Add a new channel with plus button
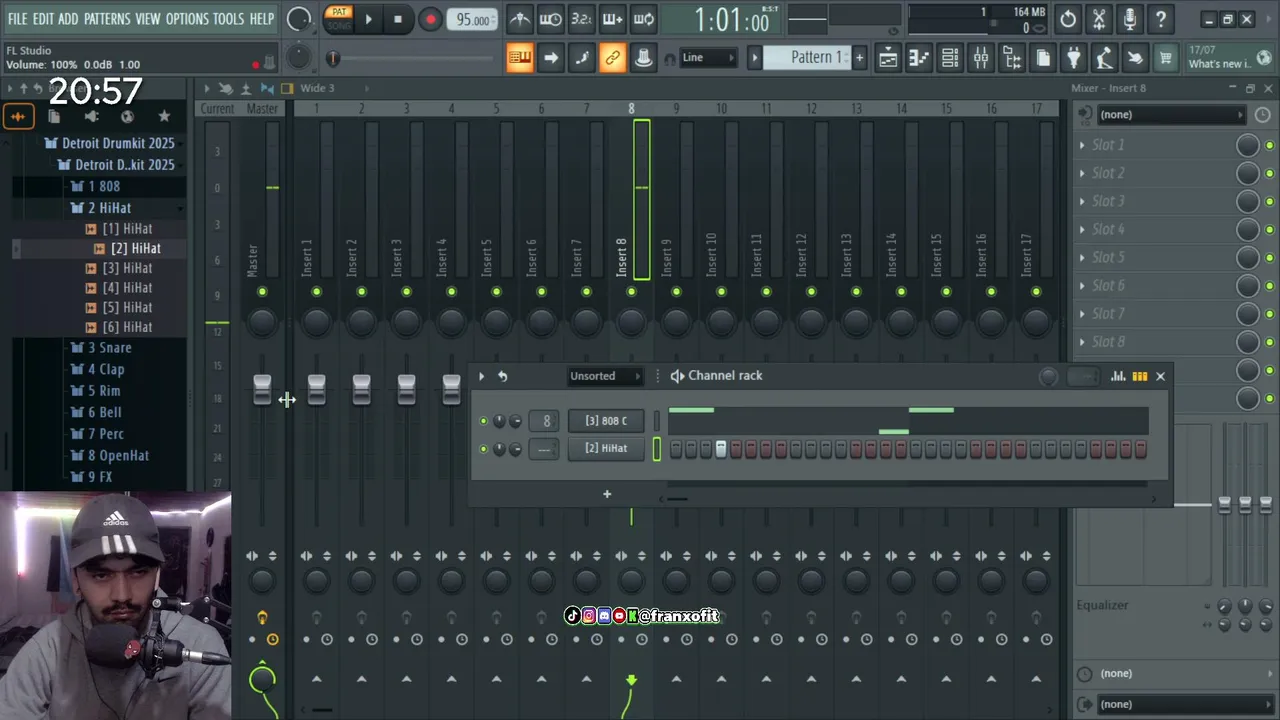 click(607, 494)
